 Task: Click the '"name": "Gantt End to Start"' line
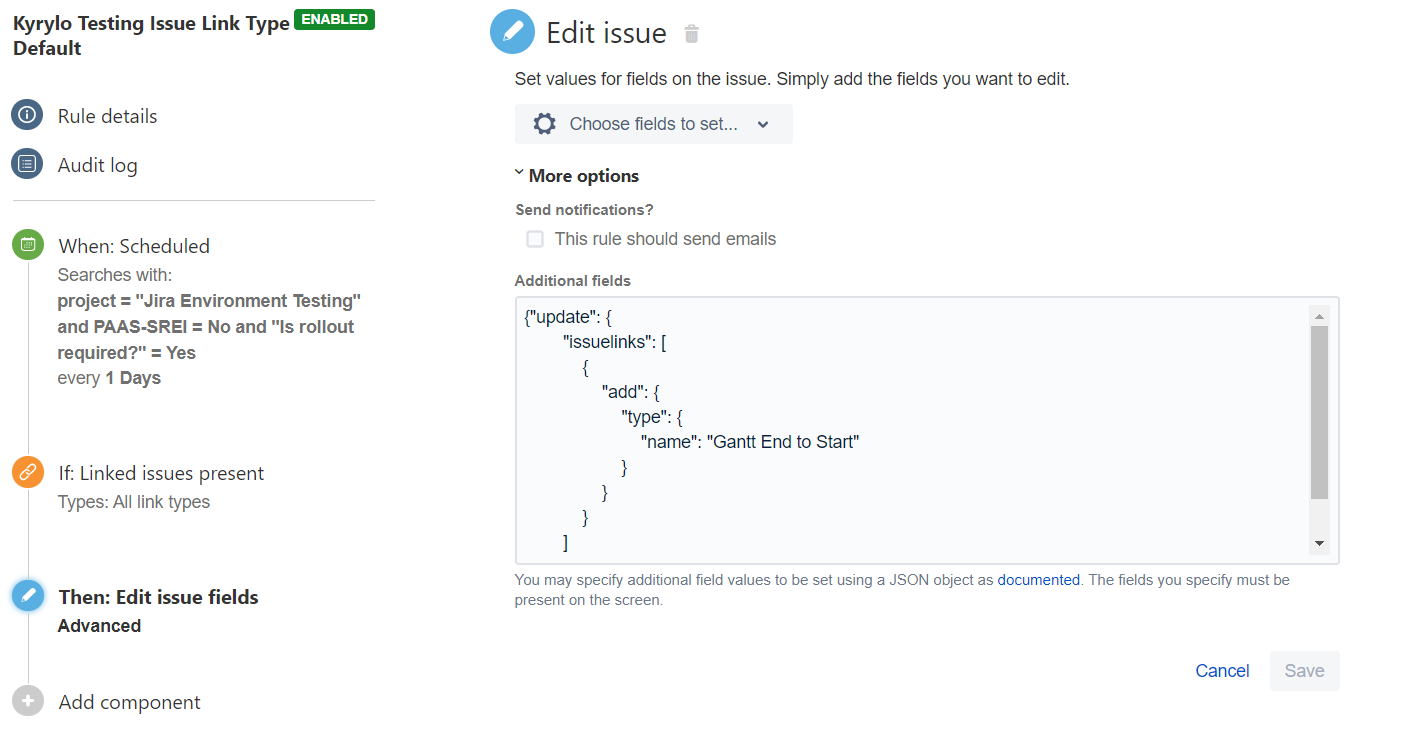pyautogui.click(x=750, y=441)
